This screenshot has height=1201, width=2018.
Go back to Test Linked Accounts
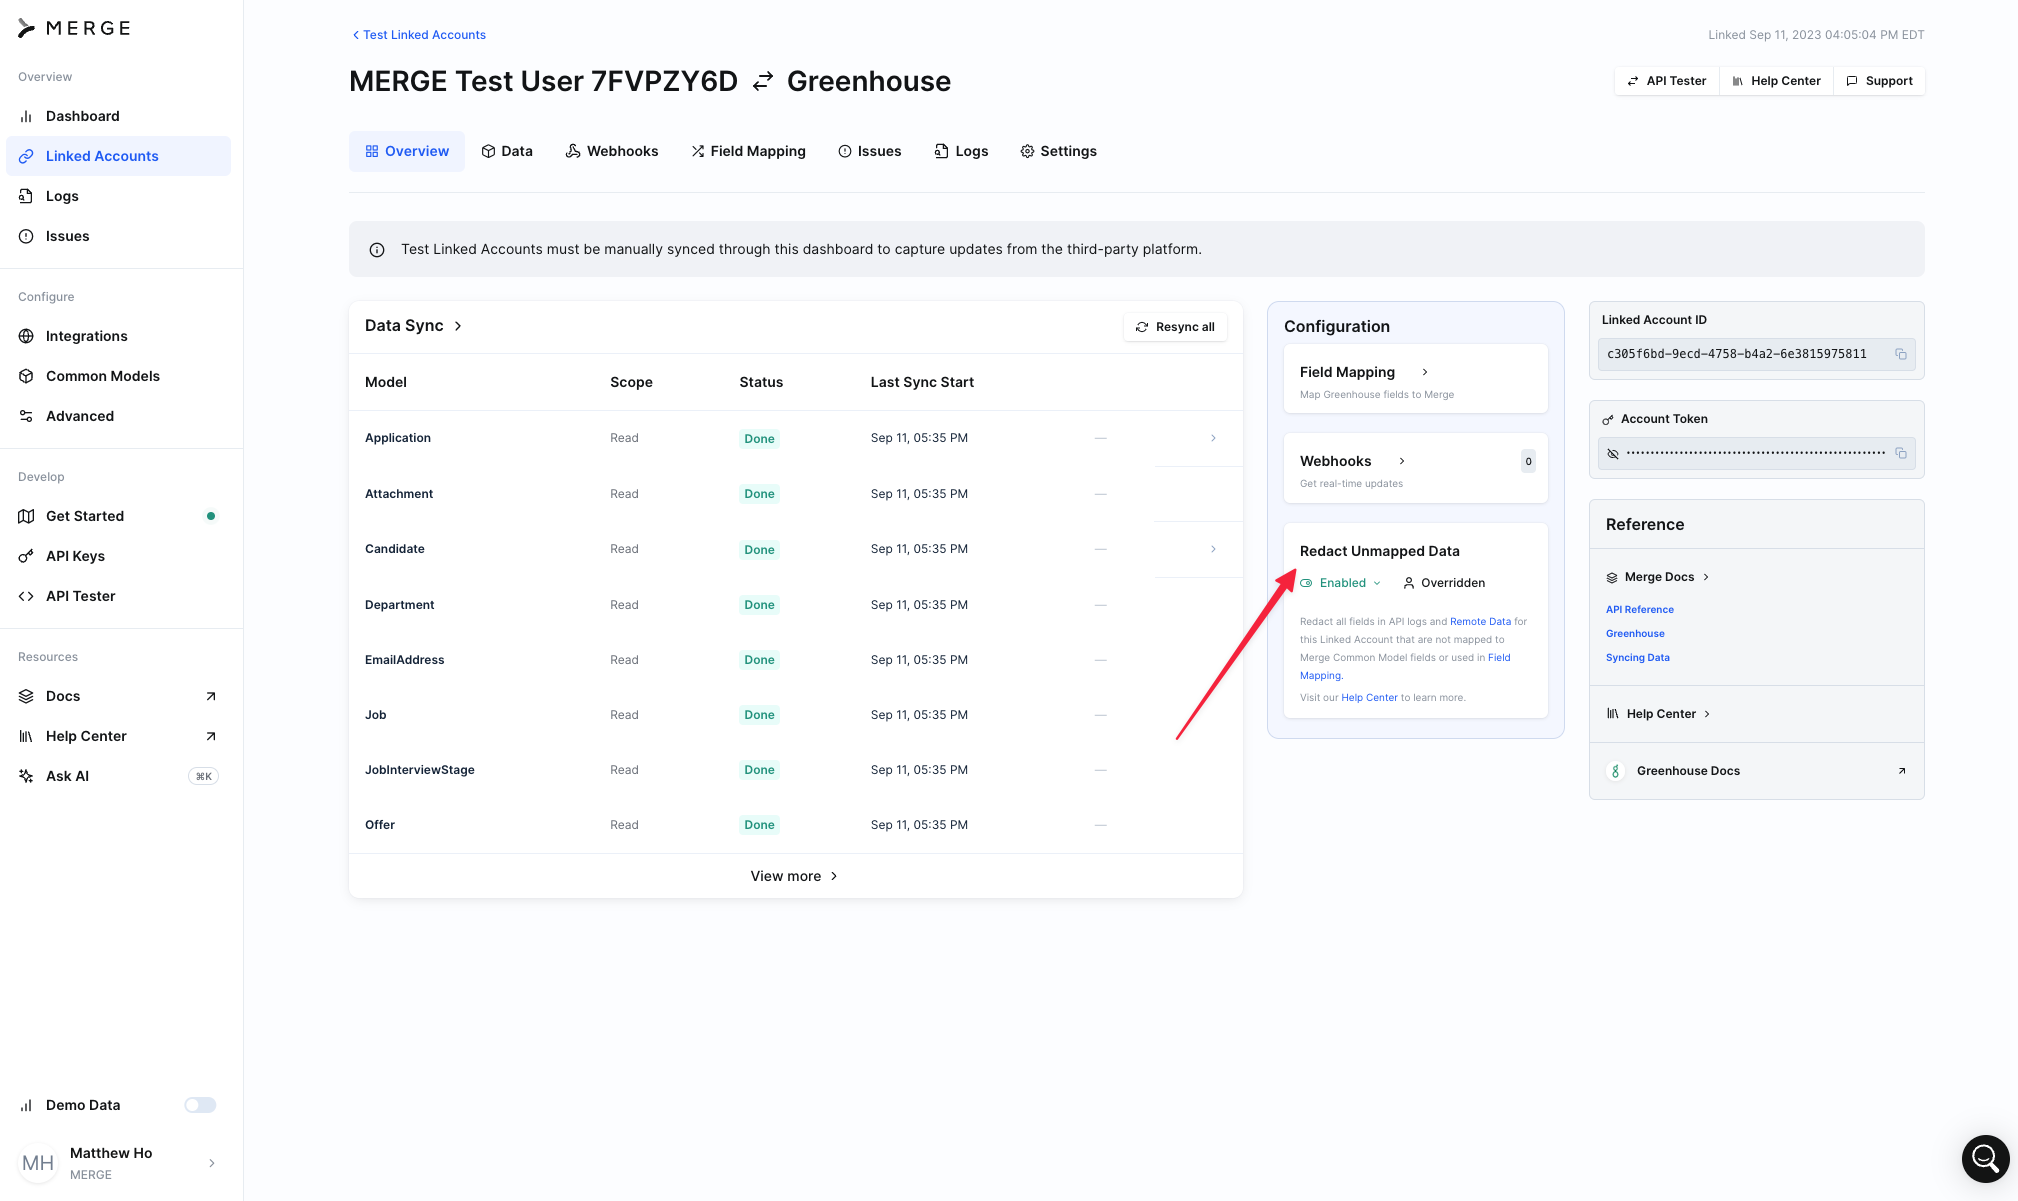[418, 35]
